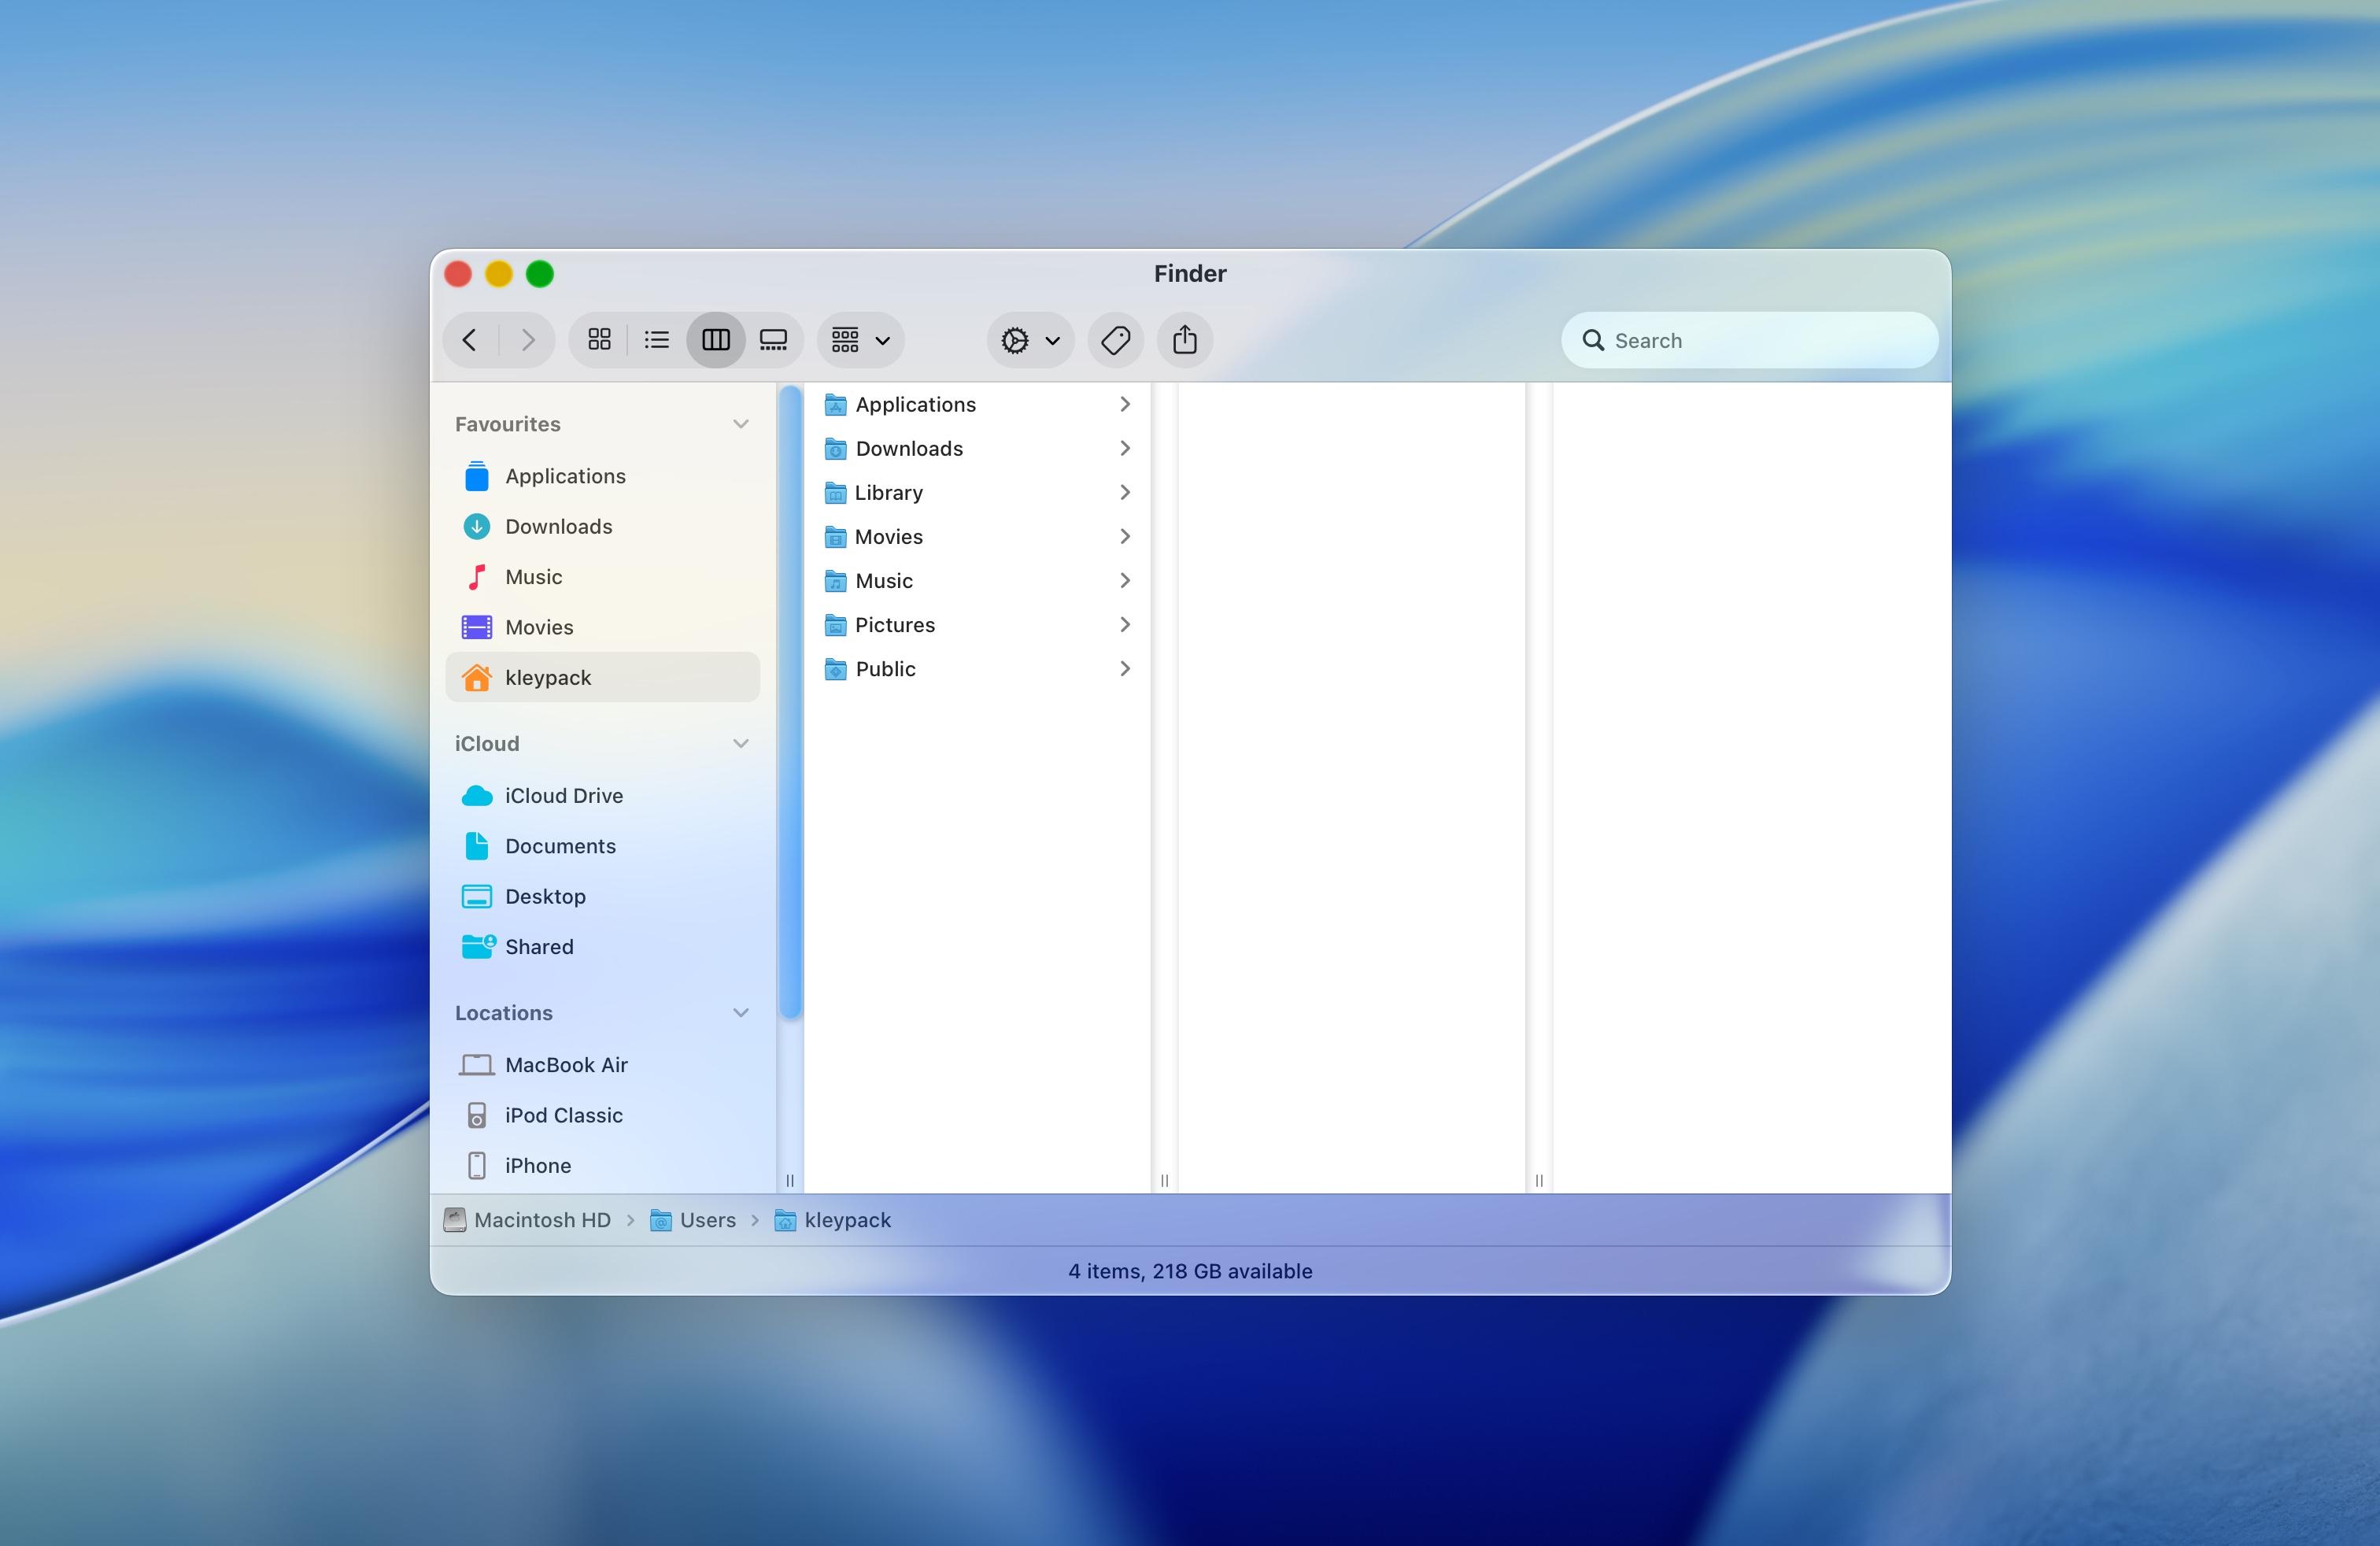This screenshot has width=2380, height=1546.
Task: Open Documents in the sidebar
Action: 603,846
